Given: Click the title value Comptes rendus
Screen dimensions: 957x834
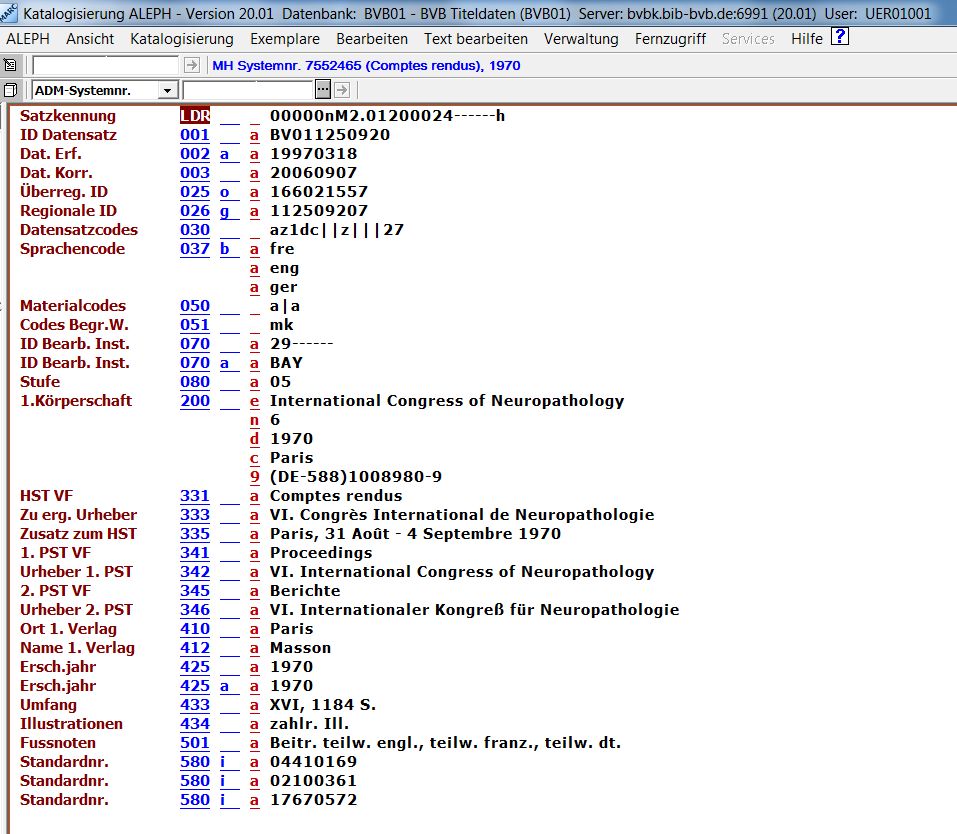Looking at the screenshot, I should pyautogui.click(x=336, y=496).
